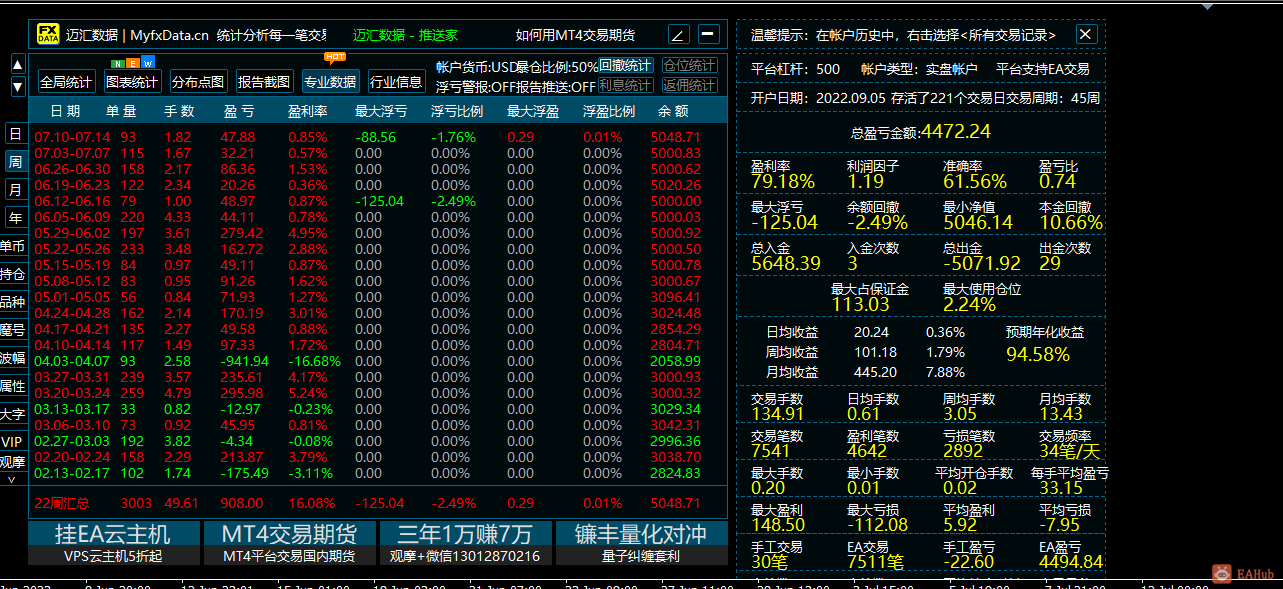
Task: Click 迈汇数据 - 推送家 green link
Action: [x=405, y=35]
